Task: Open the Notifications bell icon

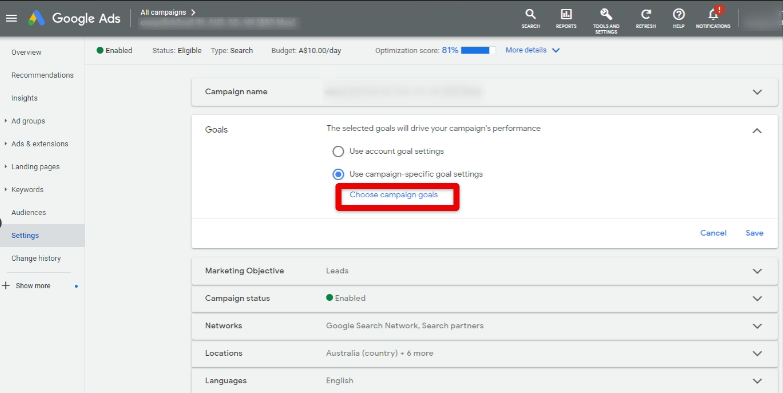Action: tap(713, 17)
